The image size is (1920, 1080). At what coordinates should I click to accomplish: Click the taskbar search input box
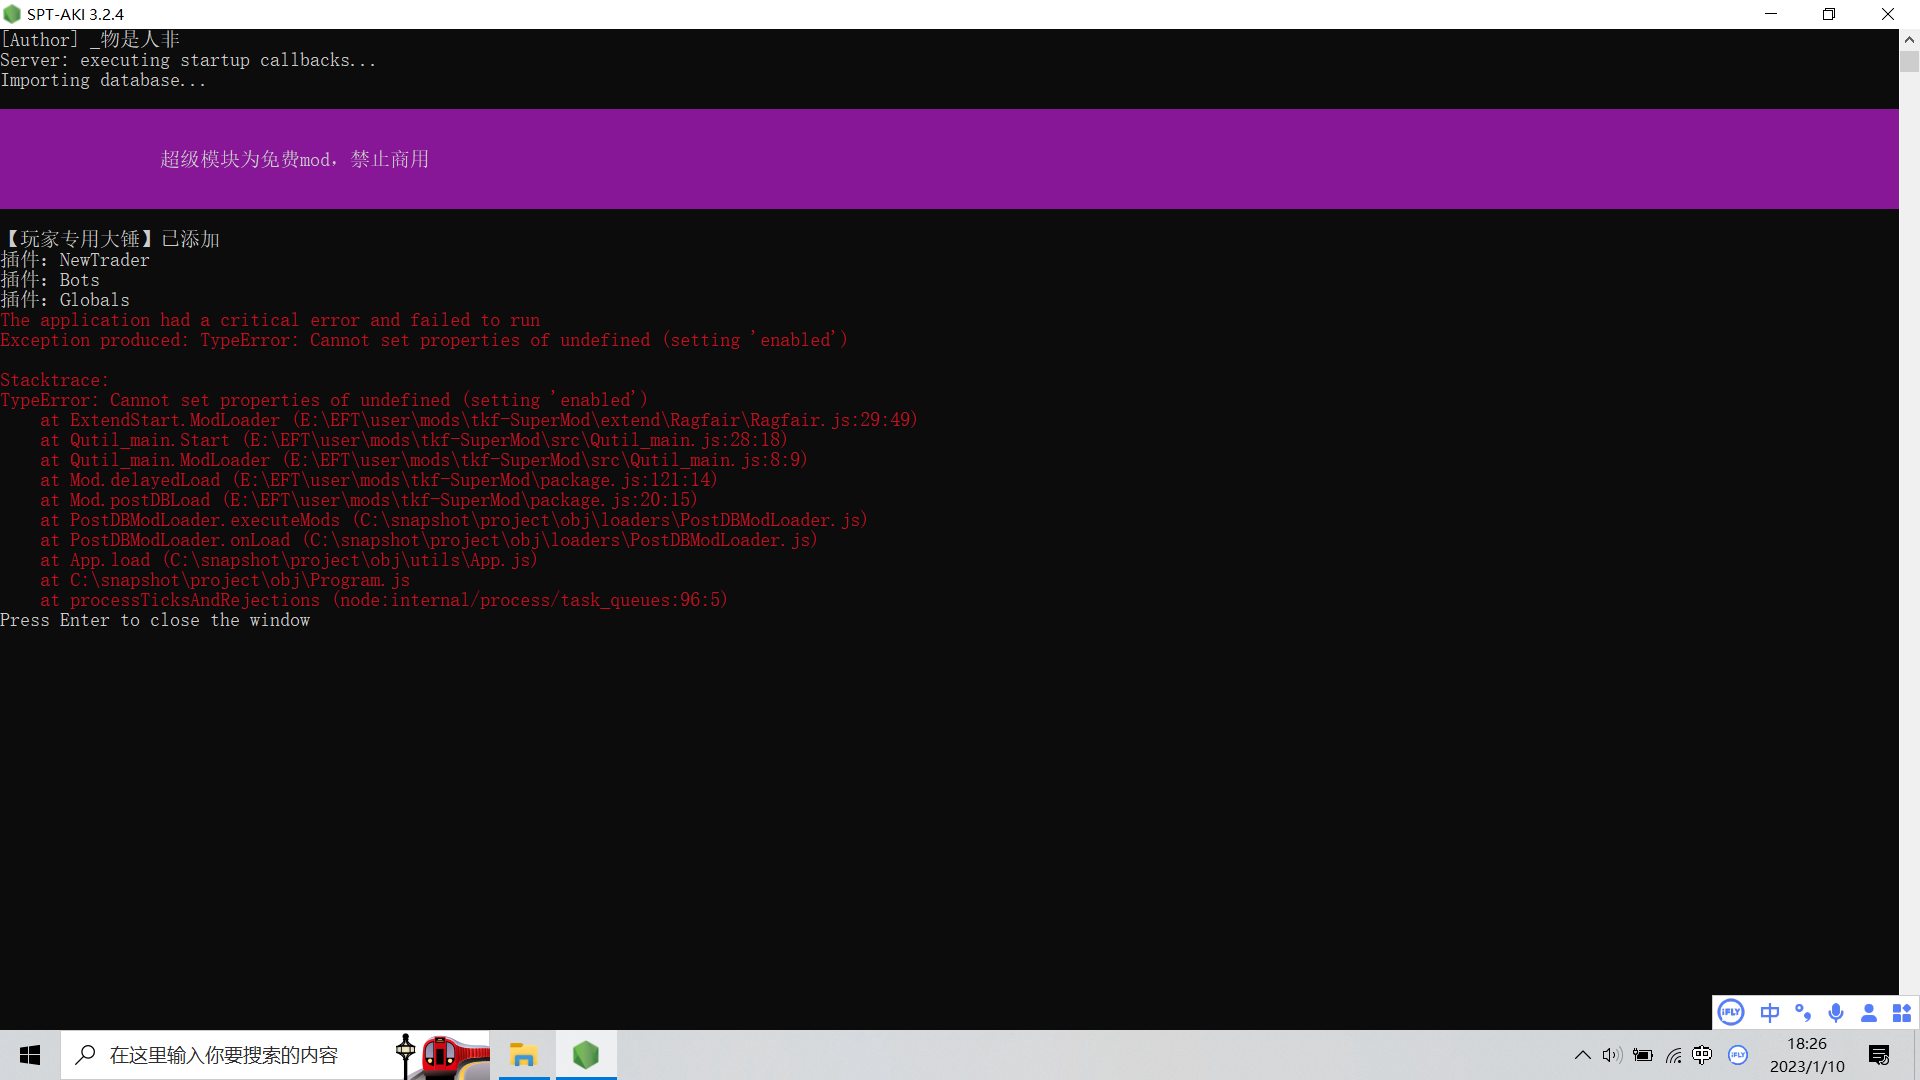224,1055
